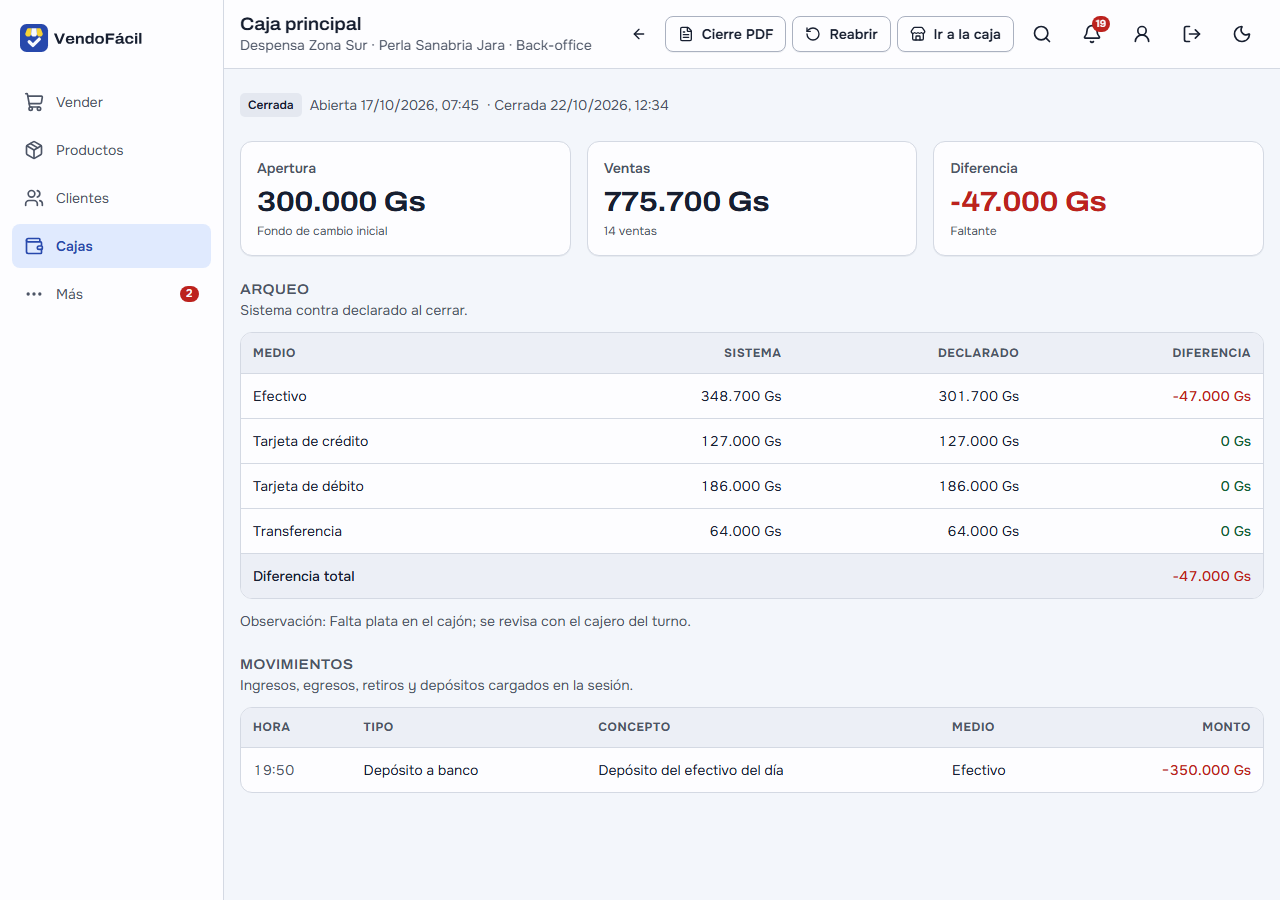1280x900 pixels.
Task: Click the Diferencia total row
Action: [752, 576]
